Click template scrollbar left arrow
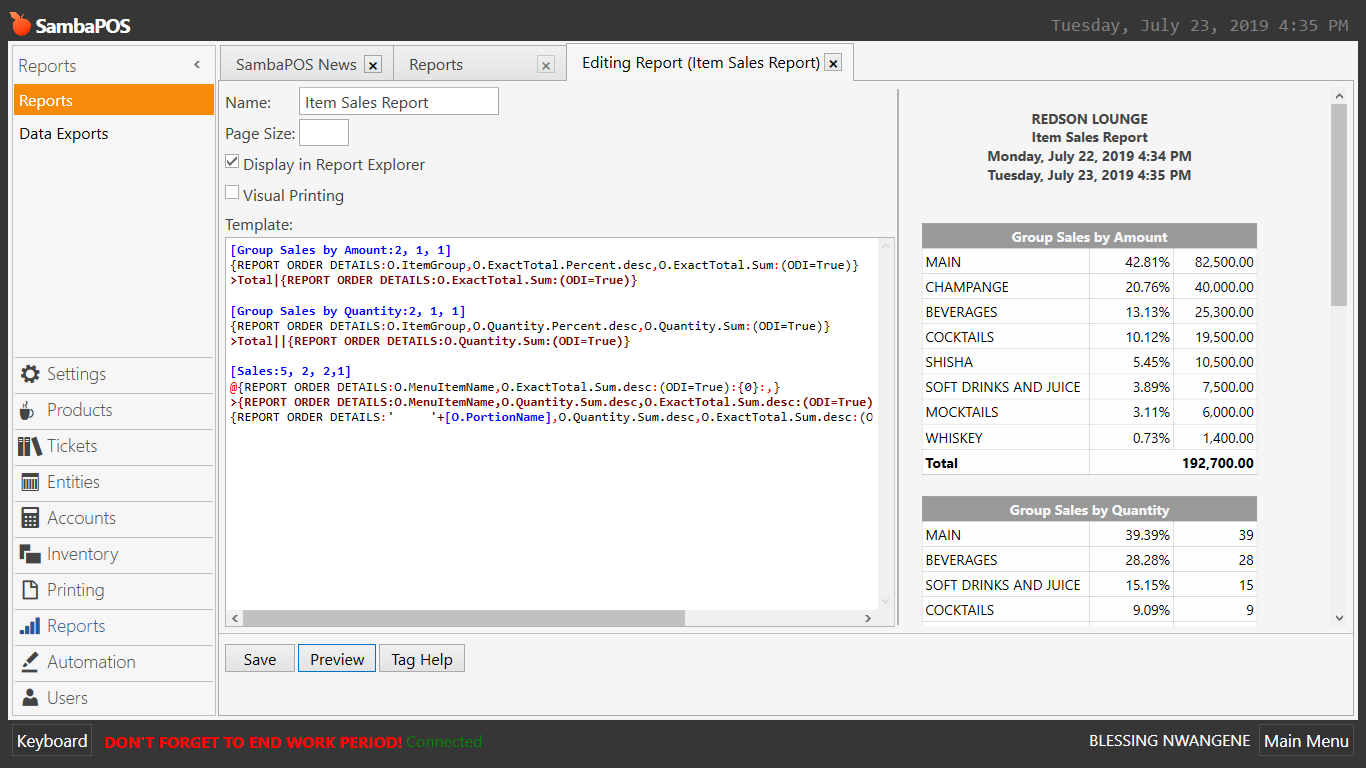 (234, 618)
